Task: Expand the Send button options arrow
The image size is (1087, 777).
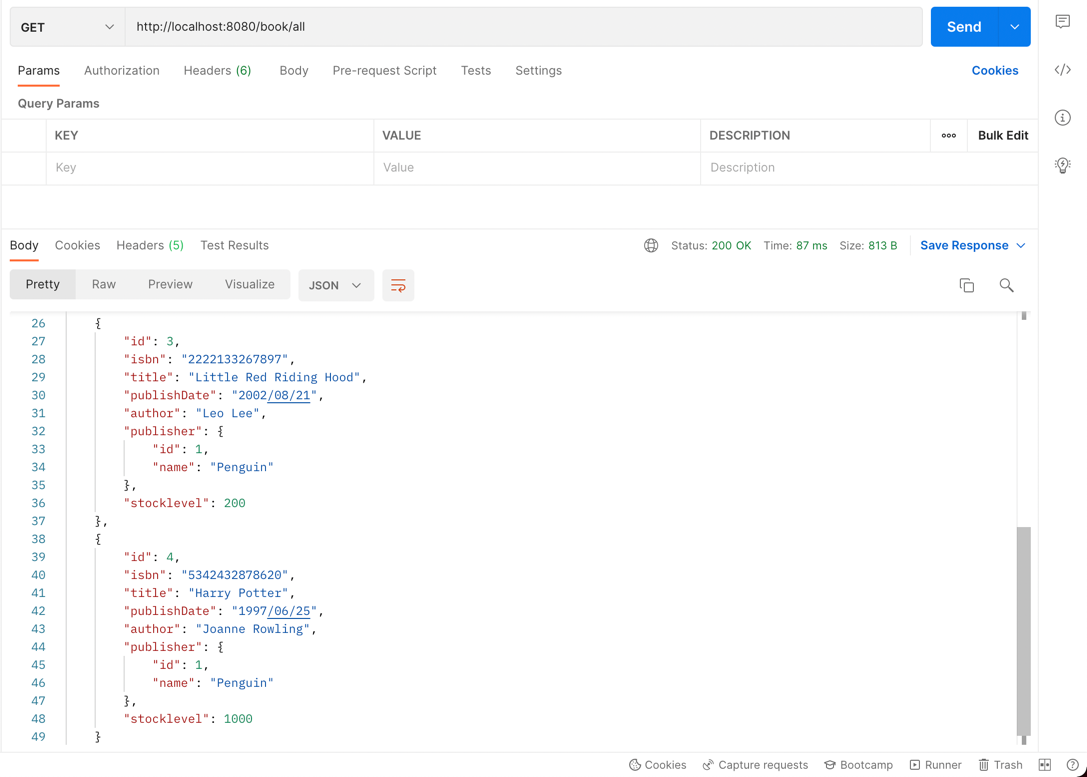Action: tap(1014, 27)
